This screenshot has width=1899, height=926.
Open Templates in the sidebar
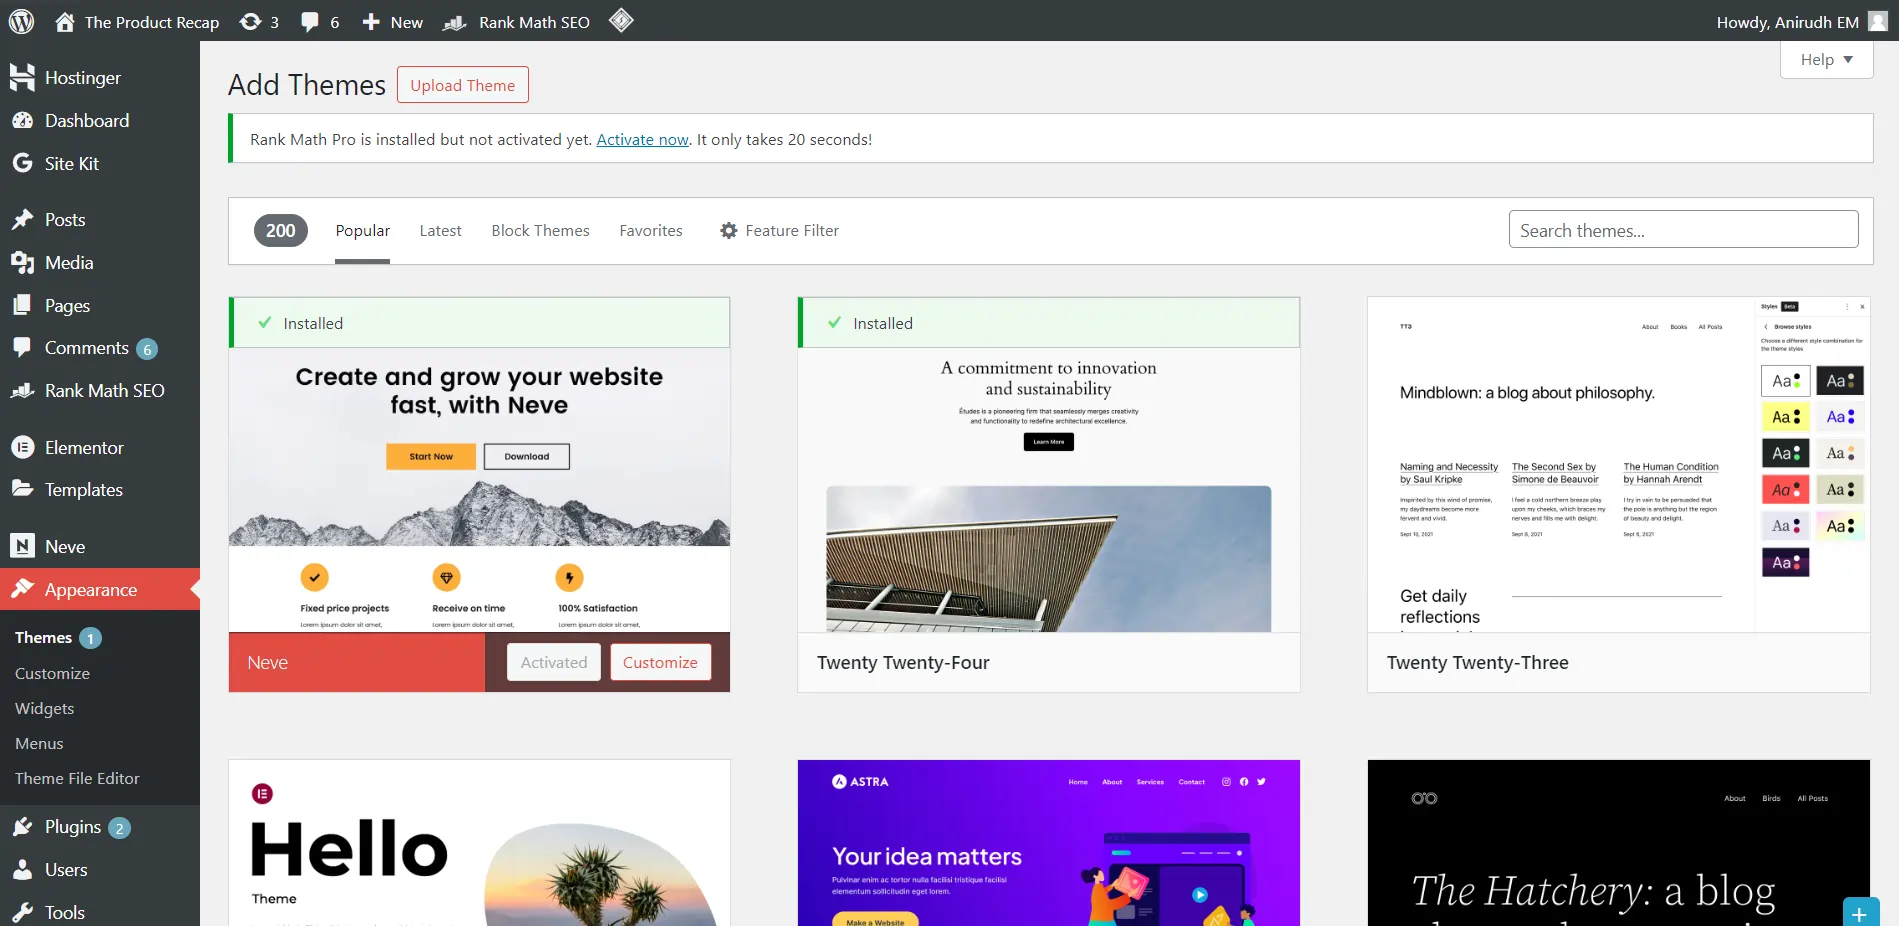tap(100, 490)
